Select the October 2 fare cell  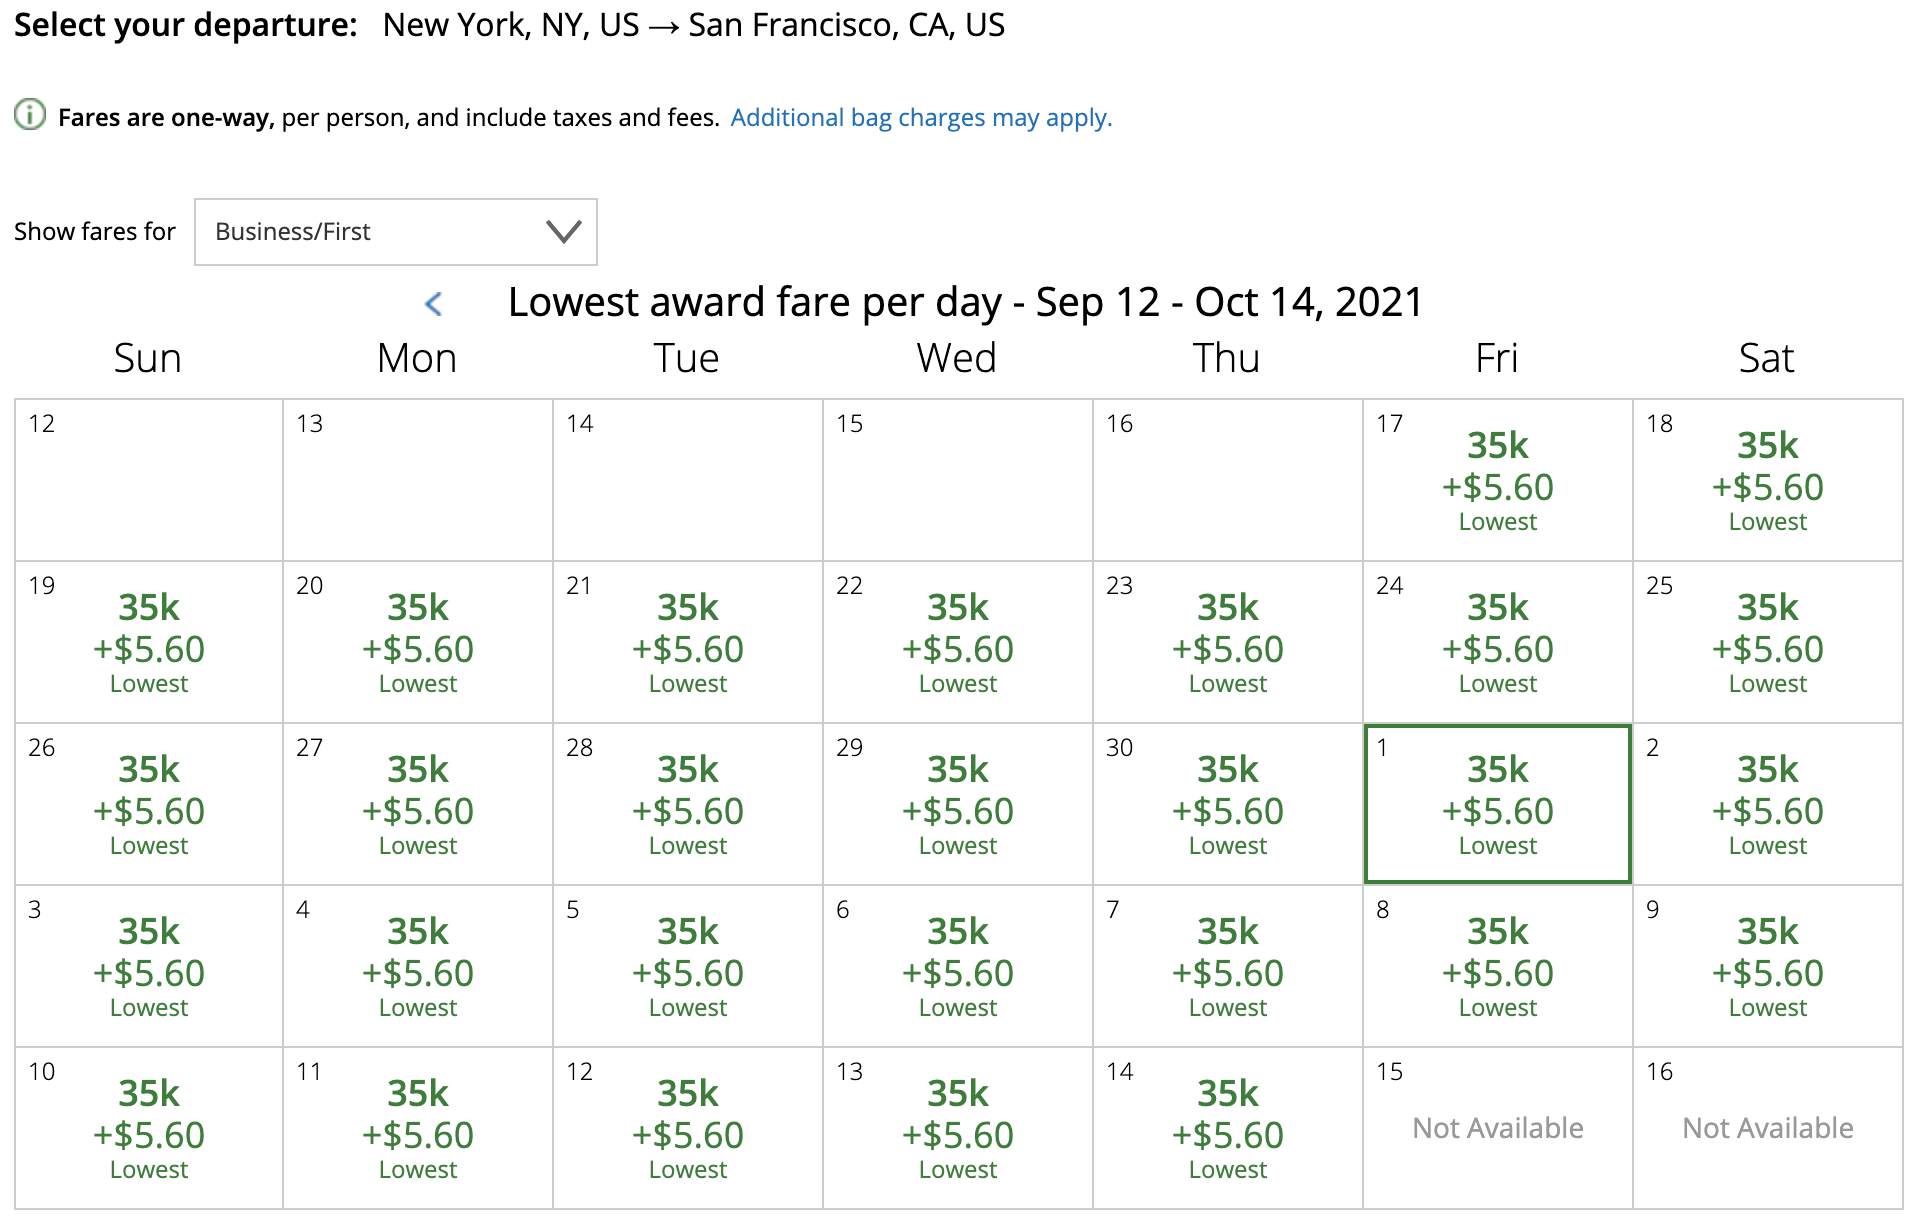point(1767,805)
